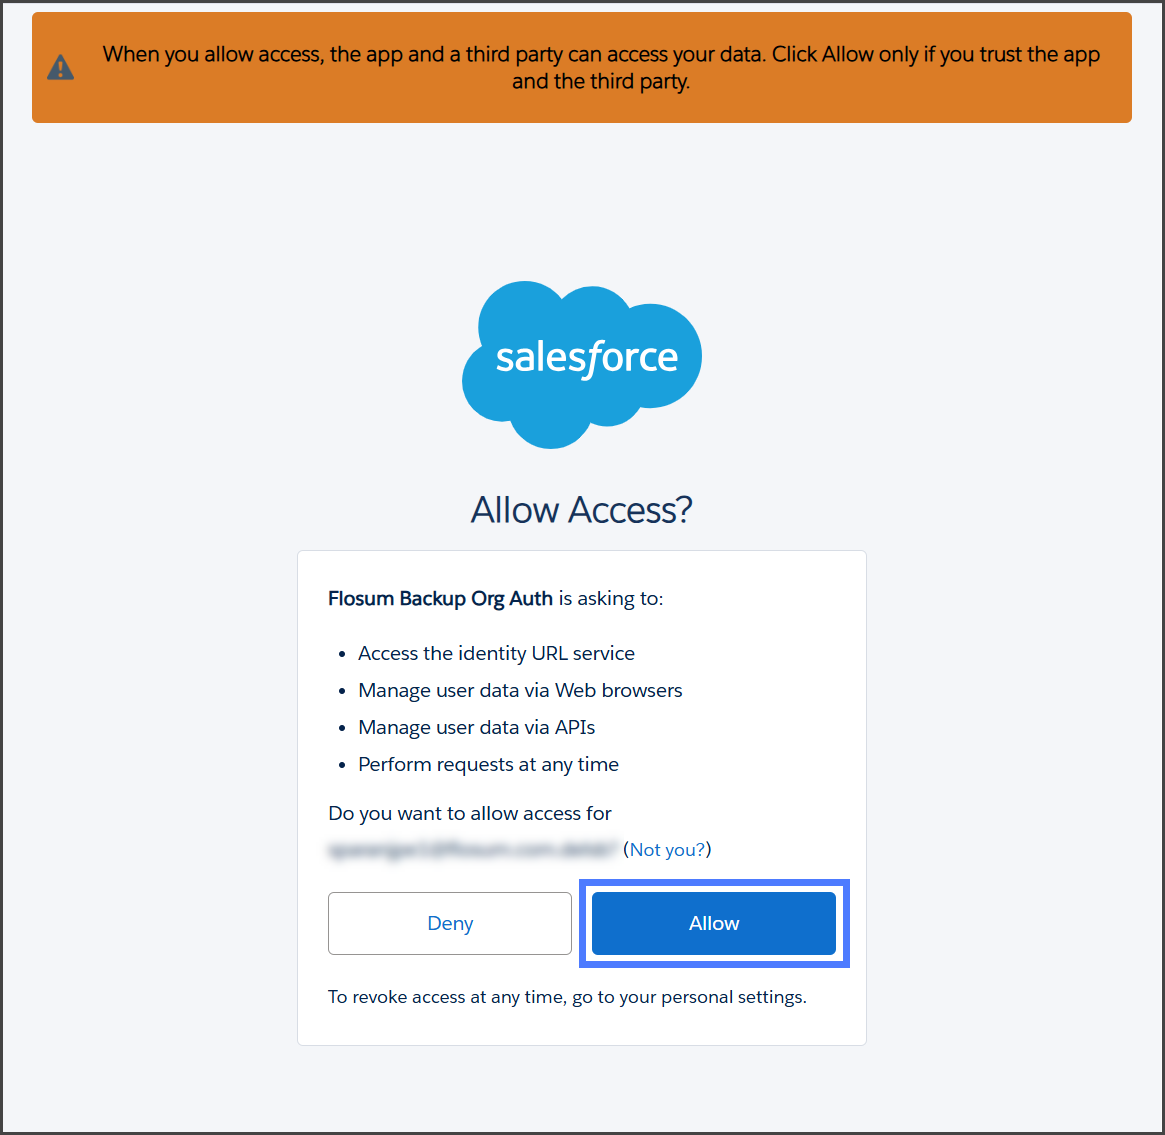
Task: Select "Manage user data via APIs" permission
Action: pyautogui.click(x=476, y=727)
